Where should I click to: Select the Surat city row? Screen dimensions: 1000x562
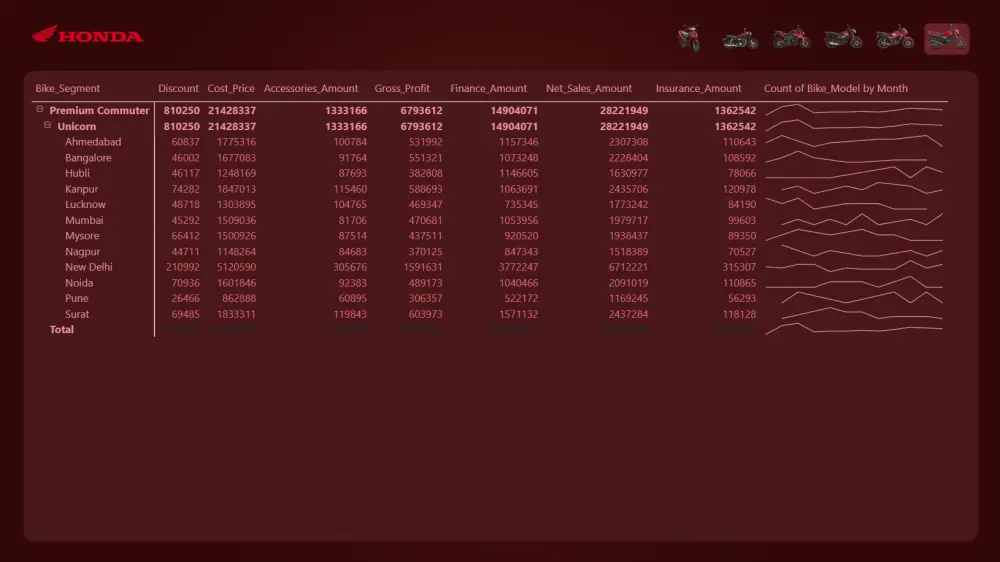[77, 314]
